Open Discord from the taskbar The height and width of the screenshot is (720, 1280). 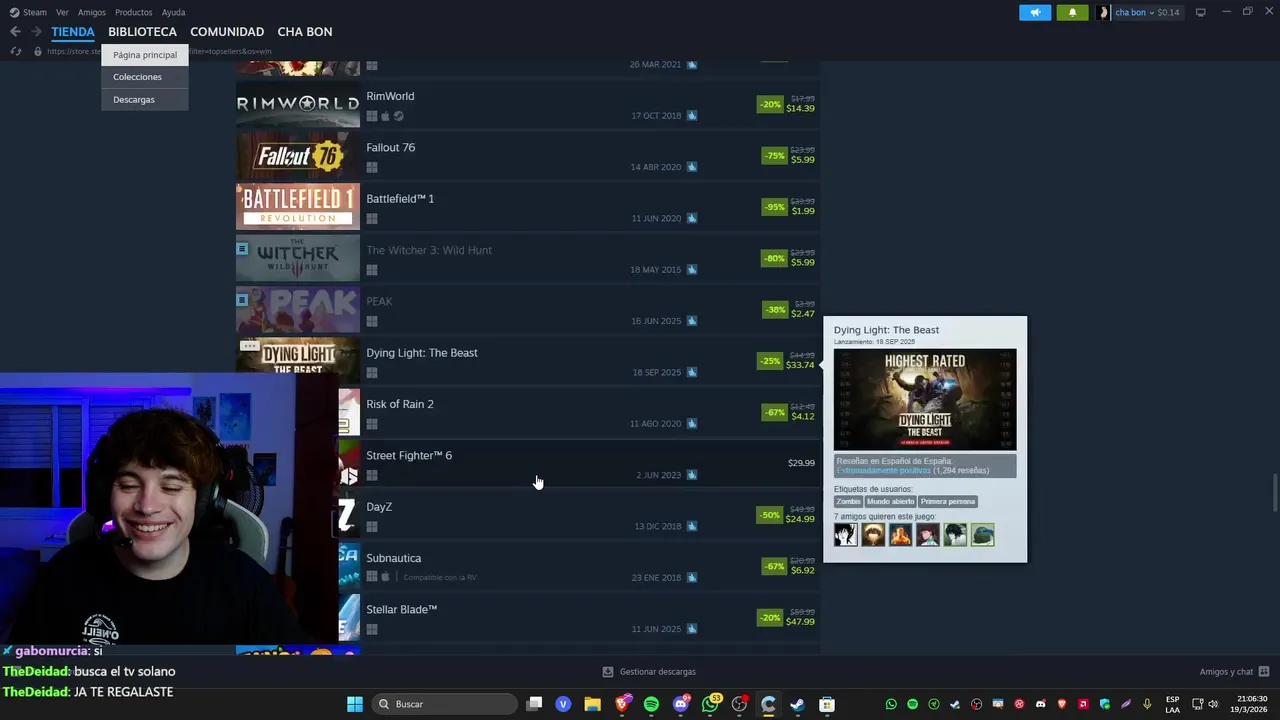[681, 704]
